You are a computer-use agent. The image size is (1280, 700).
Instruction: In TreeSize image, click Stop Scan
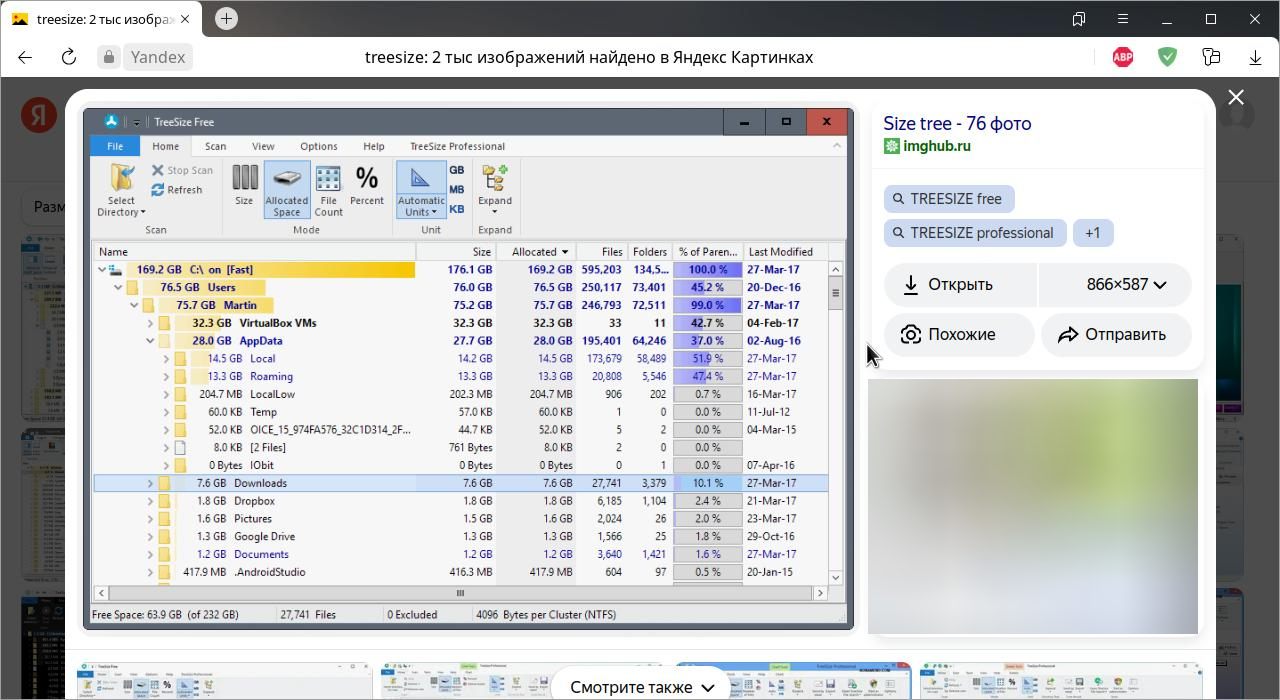[182, 170]
